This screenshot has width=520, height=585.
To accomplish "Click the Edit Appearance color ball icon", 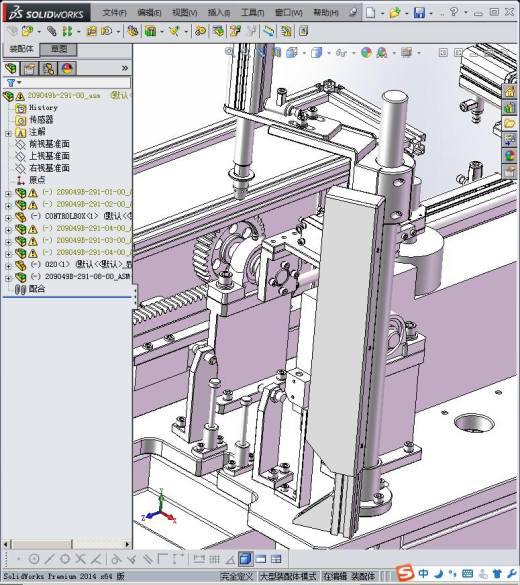I will click(366, 53).
